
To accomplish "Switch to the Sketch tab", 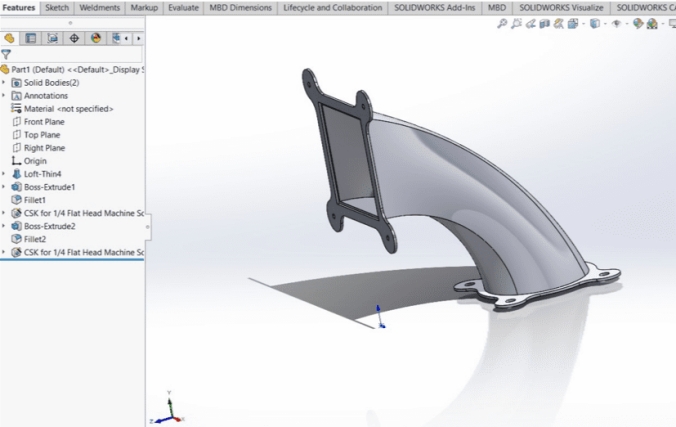I will (x=57, y=8).
